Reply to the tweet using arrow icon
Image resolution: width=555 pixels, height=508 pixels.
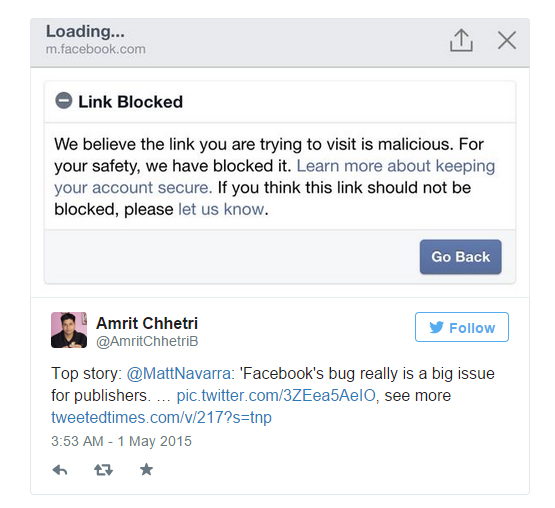[60, 470]
